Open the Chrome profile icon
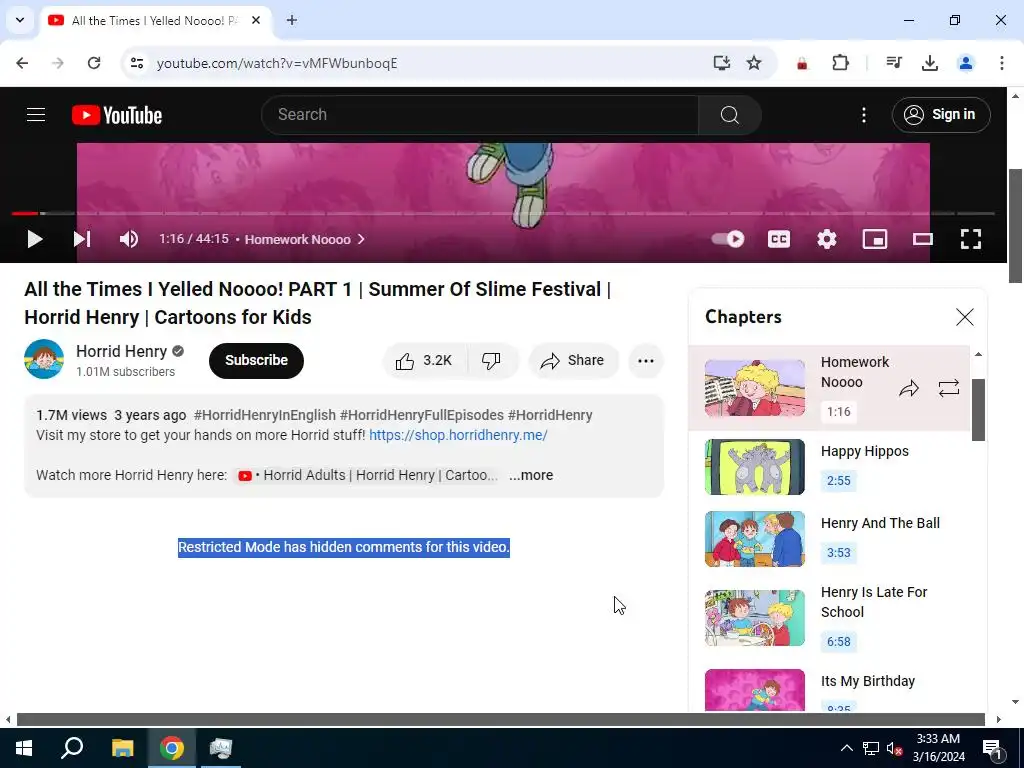This screenshot has width=1024, height=768. click(x=965, y=63)
